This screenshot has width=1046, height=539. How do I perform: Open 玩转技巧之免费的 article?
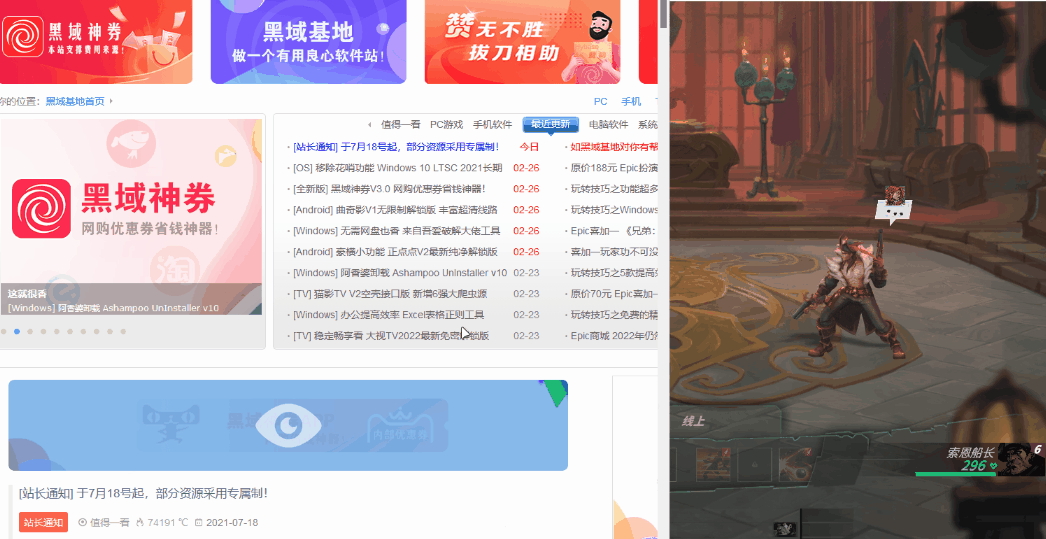coord(614,315)
